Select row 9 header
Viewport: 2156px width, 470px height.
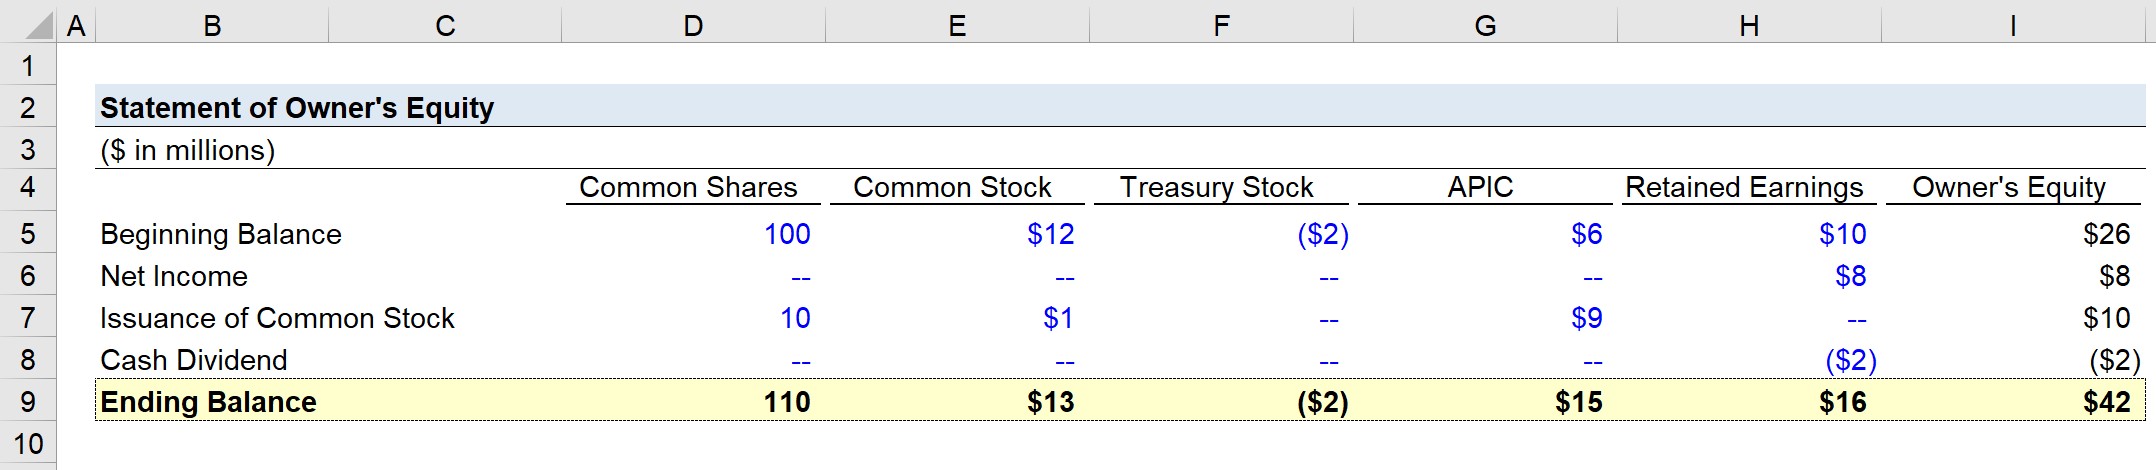tap(28, 401)
